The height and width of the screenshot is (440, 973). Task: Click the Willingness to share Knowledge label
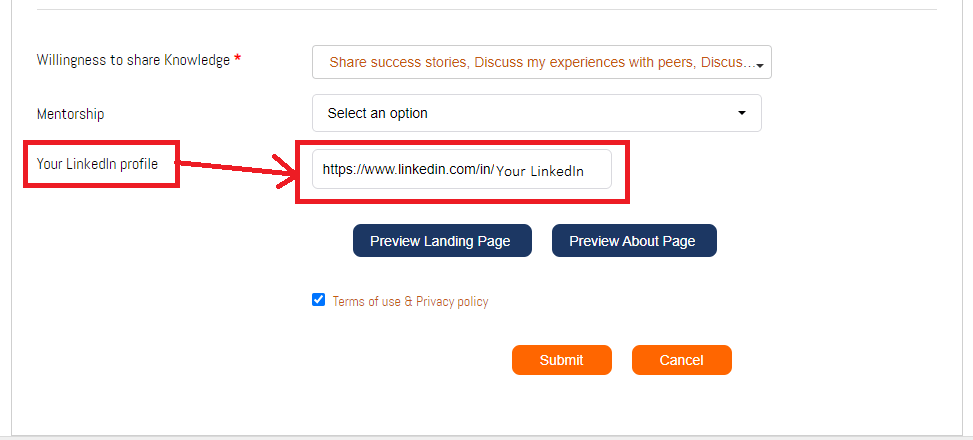[133, 60]
